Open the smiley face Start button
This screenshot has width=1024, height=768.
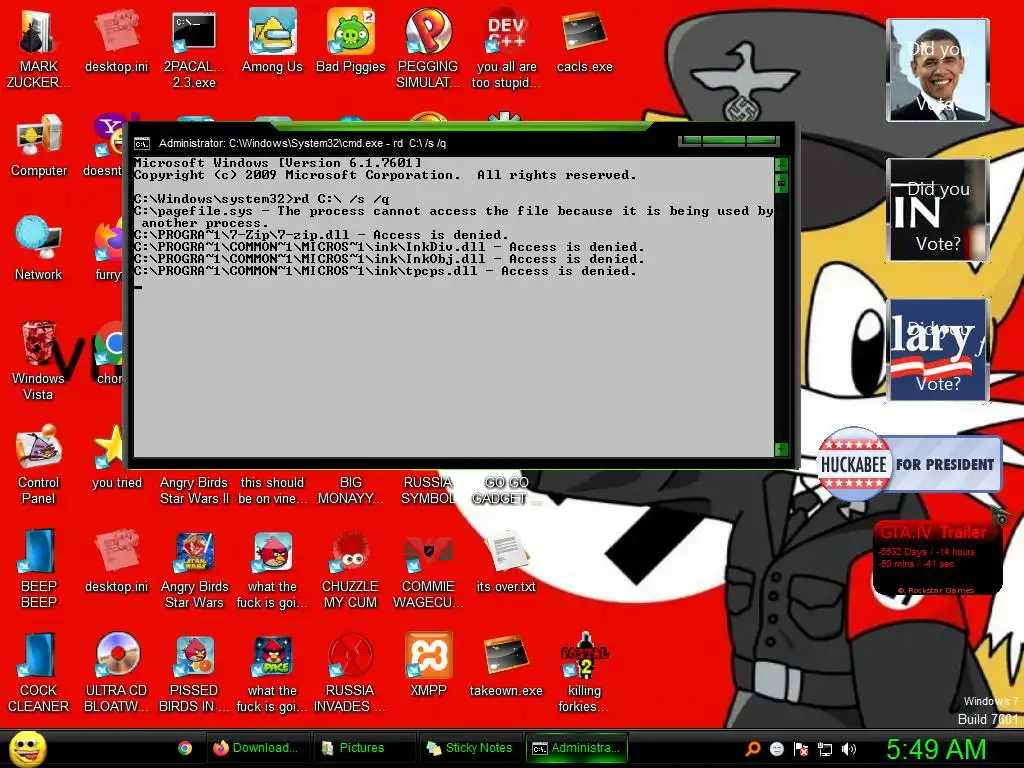[27, 748]
